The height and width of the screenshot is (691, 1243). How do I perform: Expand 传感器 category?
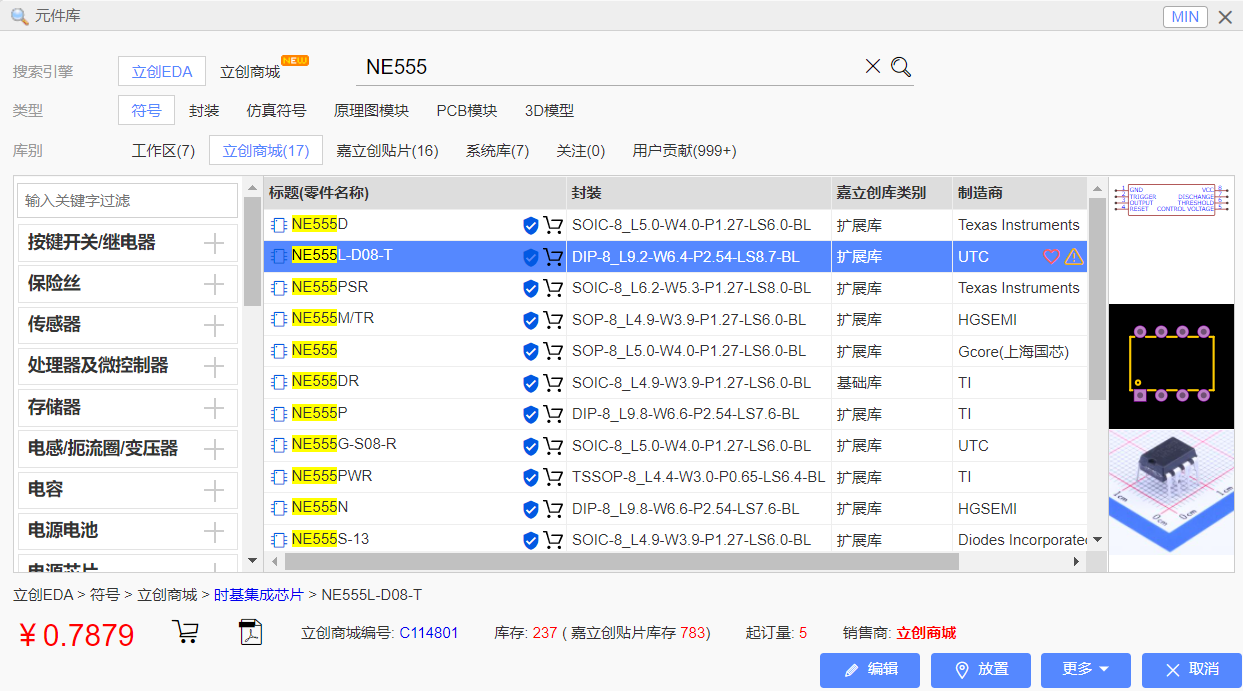(x=214, y=325)
